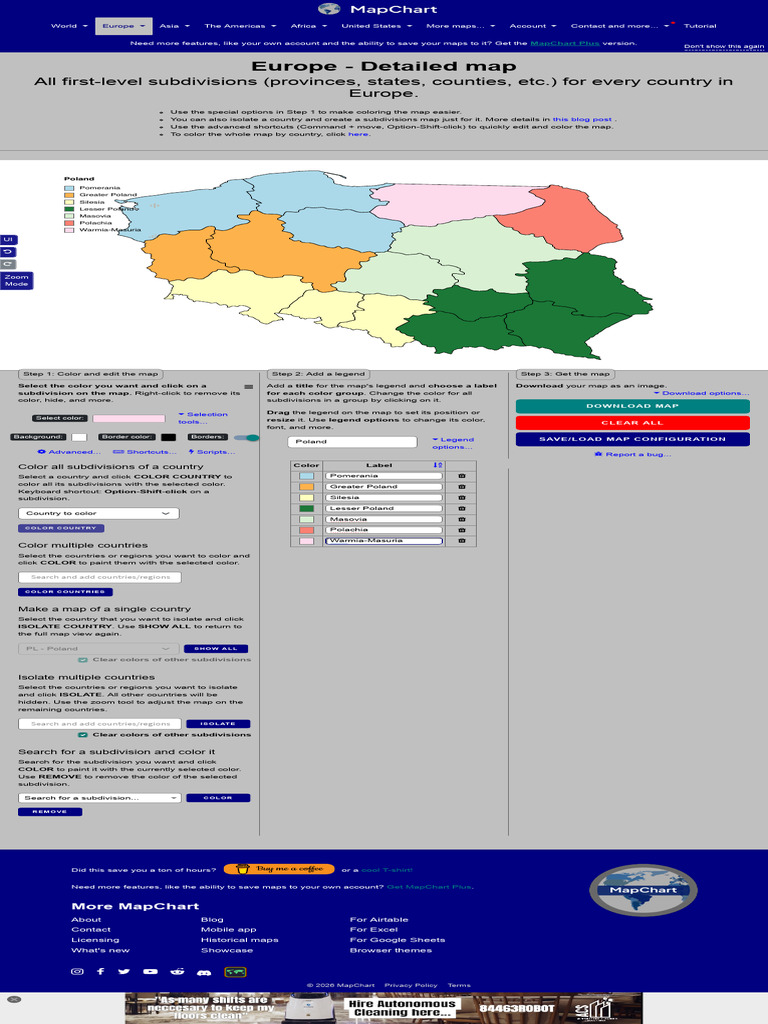Screen dimensions: 768x1024
Task: Delete the Warmia-Masuria legend row trash icon
Action: point(462,541)
